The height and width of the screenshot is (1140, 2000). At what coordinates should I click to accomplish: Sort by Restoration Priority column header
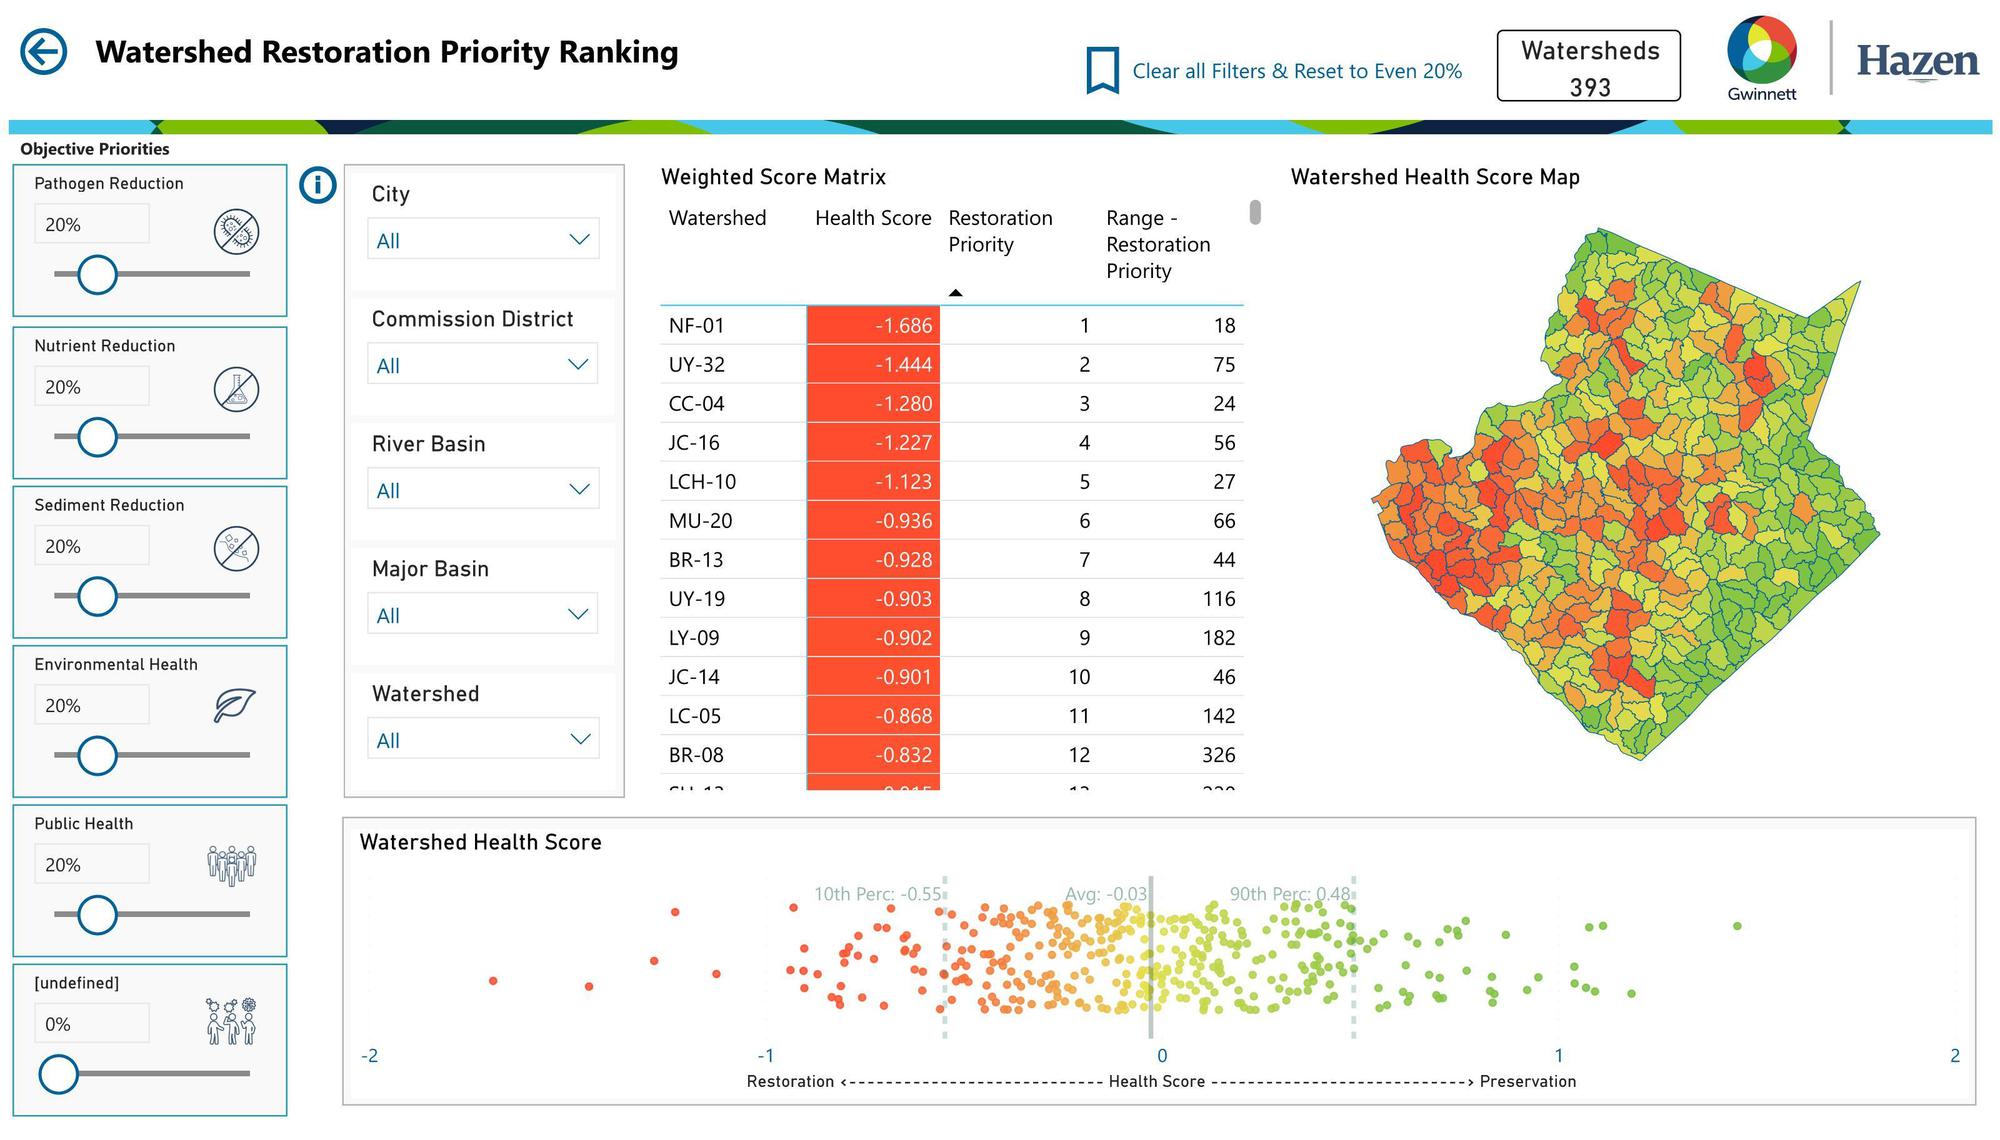point(999,231)
